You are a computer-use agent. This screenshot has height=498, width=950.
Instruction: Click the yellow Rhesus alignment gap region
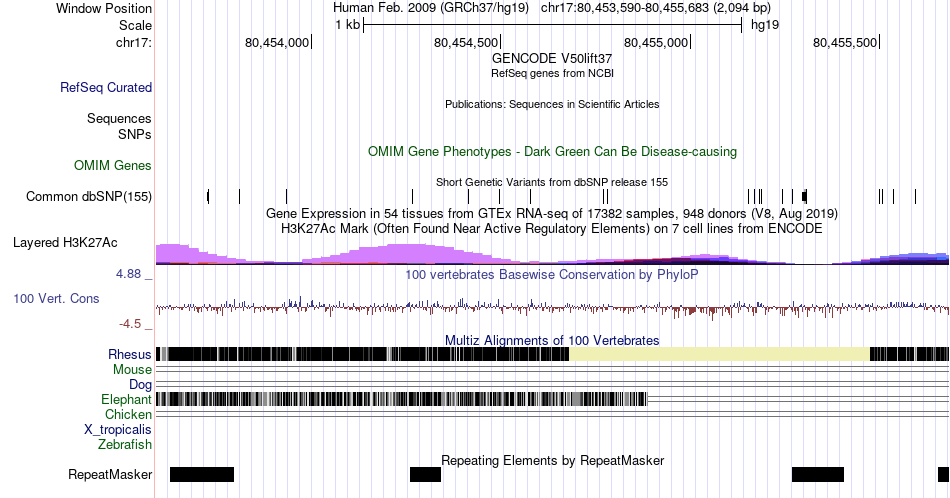click(x=720, y=354)
